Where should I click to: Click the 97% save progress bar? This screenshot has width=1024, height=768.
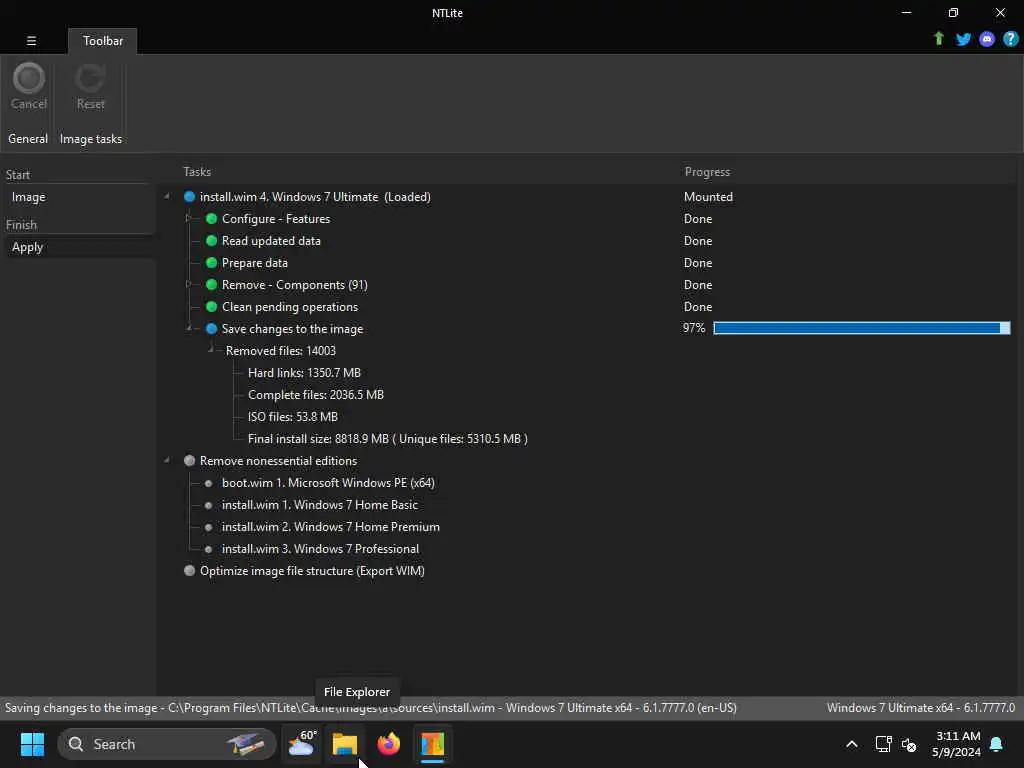(x=861, y=328)
